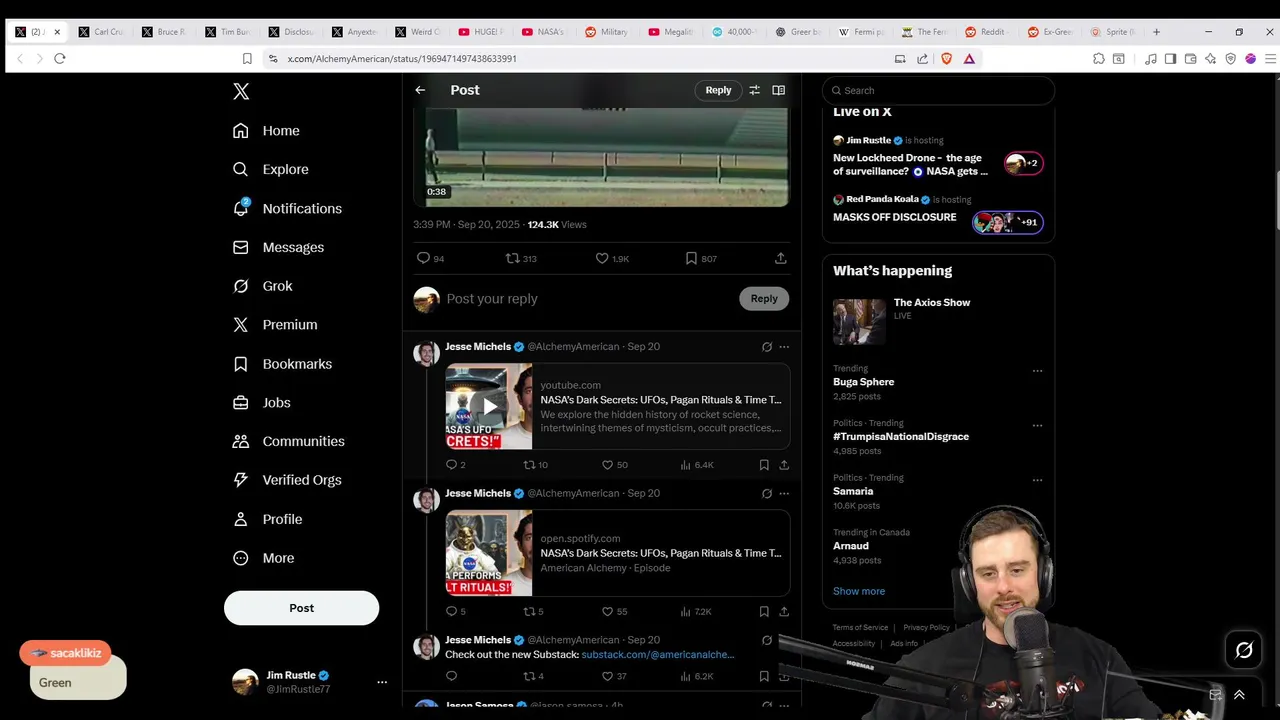Click the Brave Shields lion icon

click(x=946, y=59)
